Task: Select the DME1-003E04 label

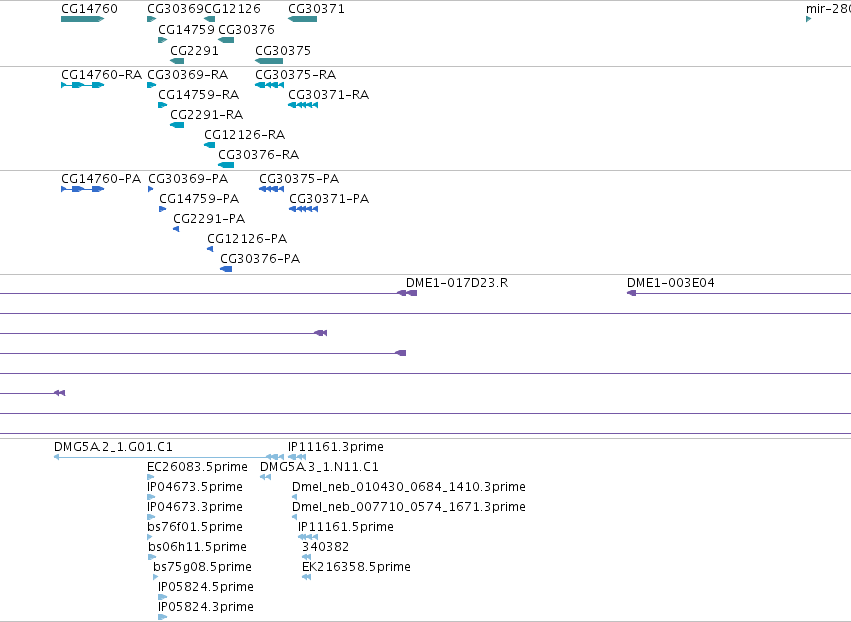Action: click(x=670, y=283)
